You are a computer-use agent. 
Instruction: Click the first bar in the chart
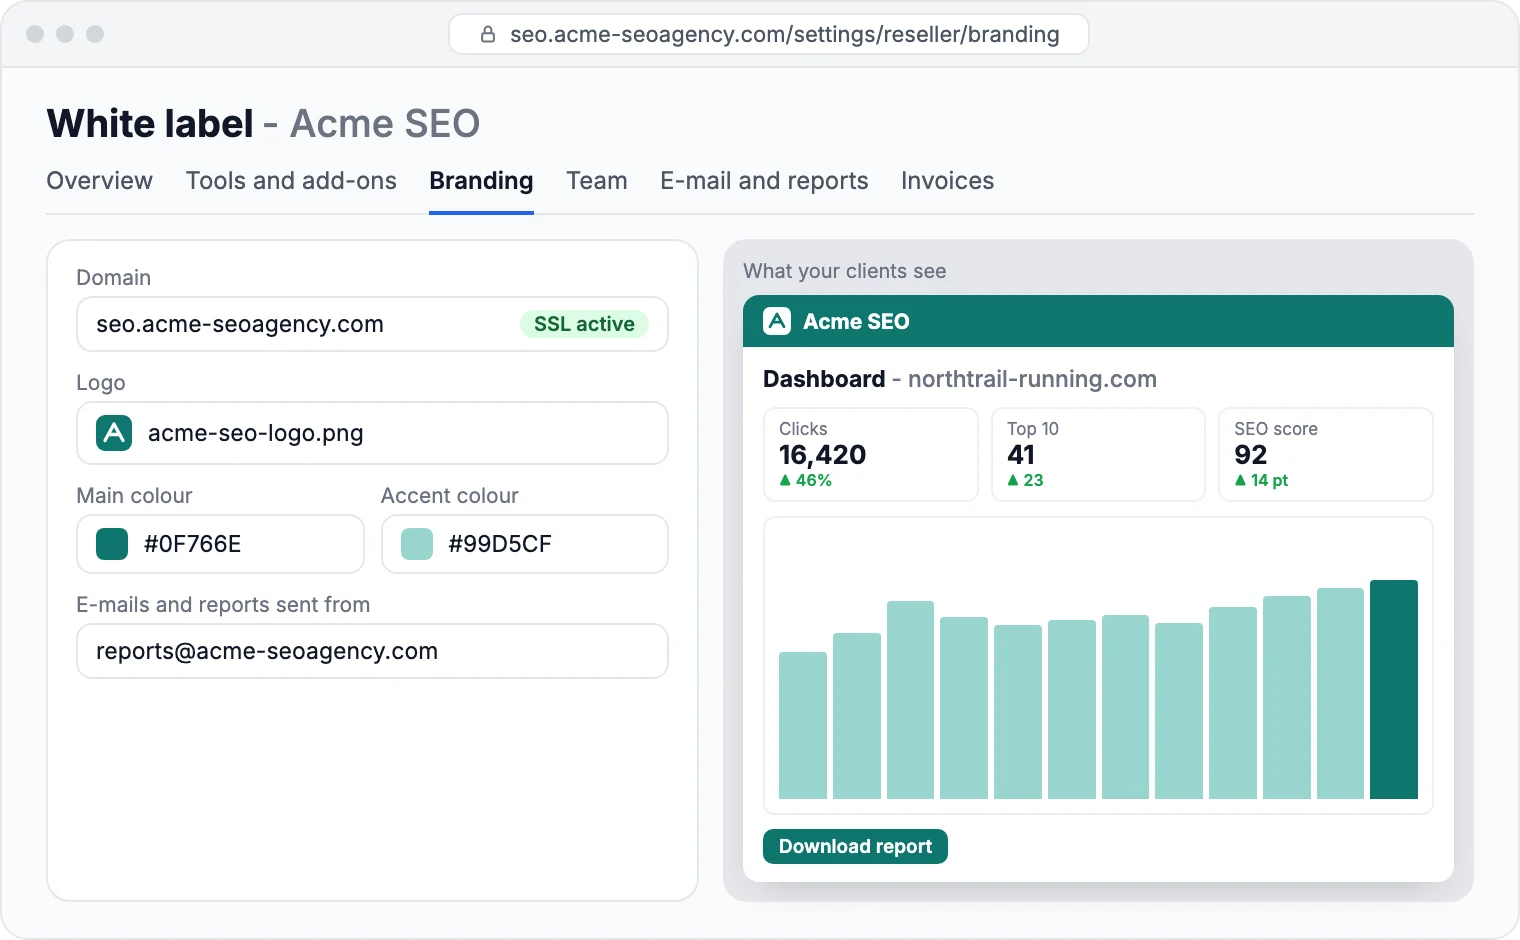pos(803,725)
